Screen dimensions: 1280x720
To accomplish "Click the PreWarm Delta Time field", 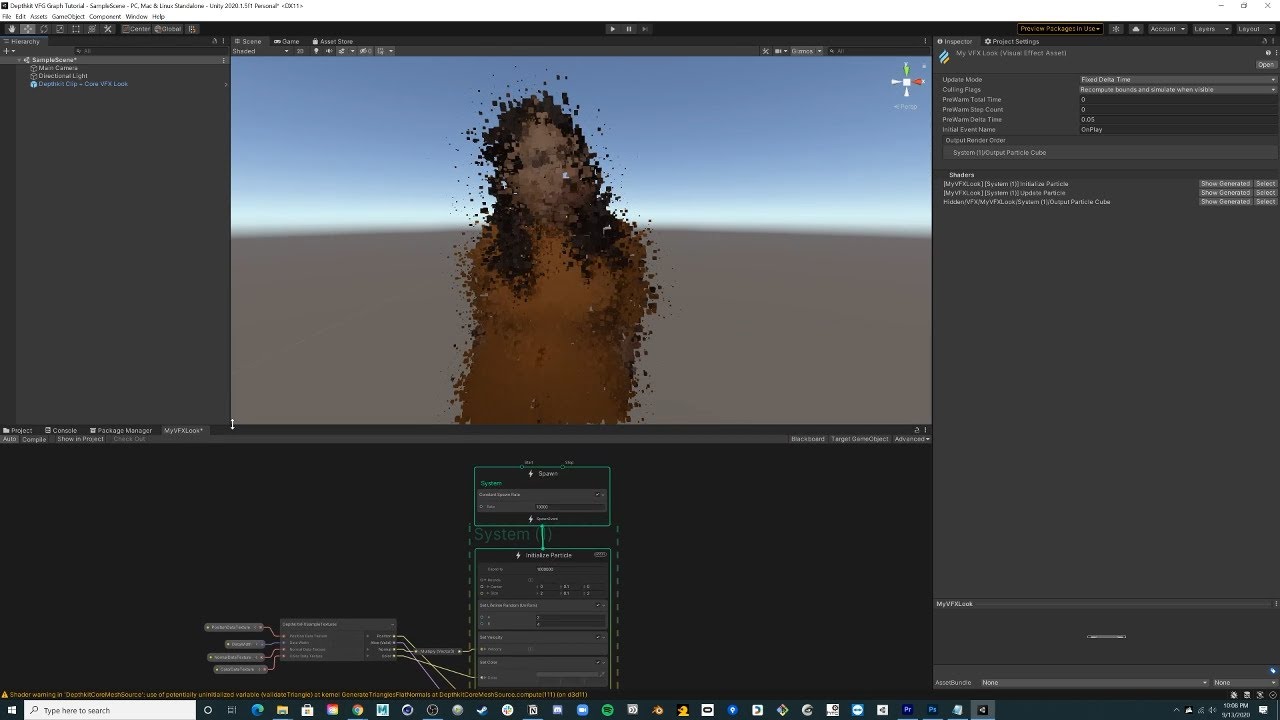I will (x=1177, y=120).
